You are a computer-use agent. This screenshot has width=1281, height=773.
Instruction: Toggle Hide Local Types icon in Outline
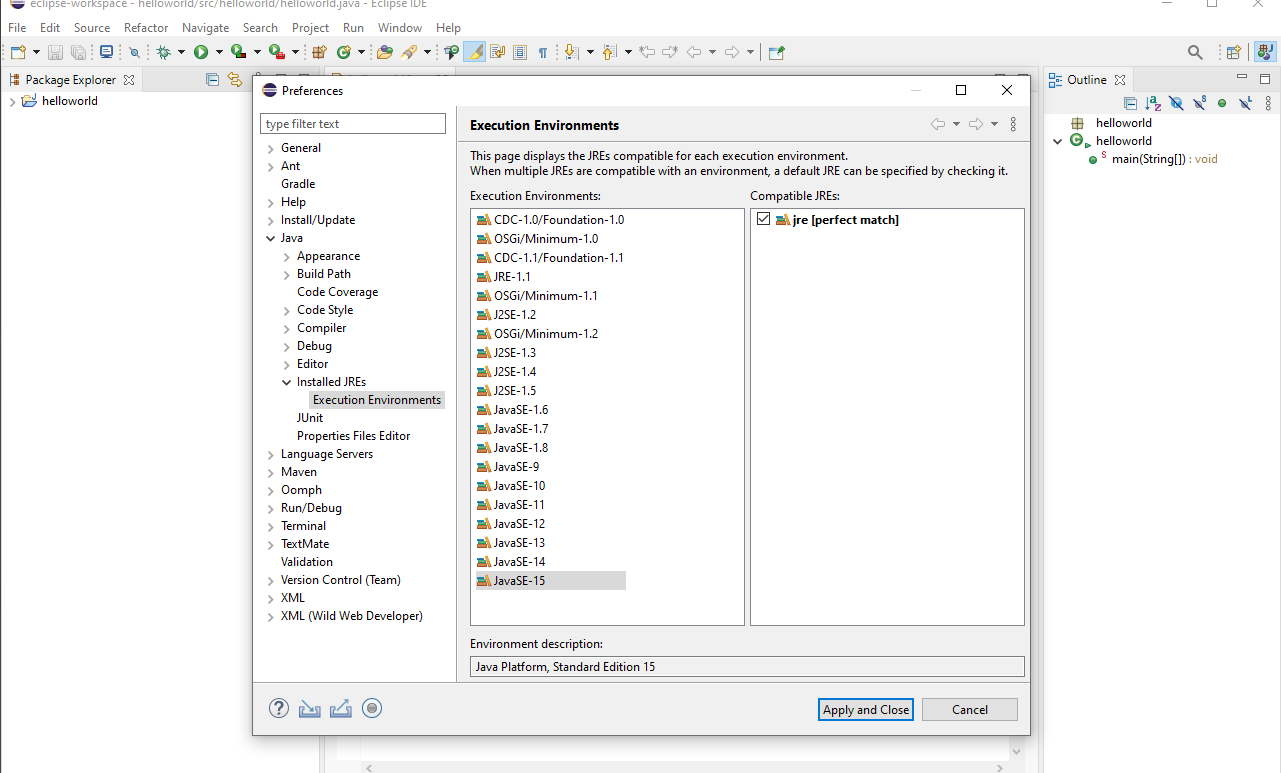tap(1245, 103)
